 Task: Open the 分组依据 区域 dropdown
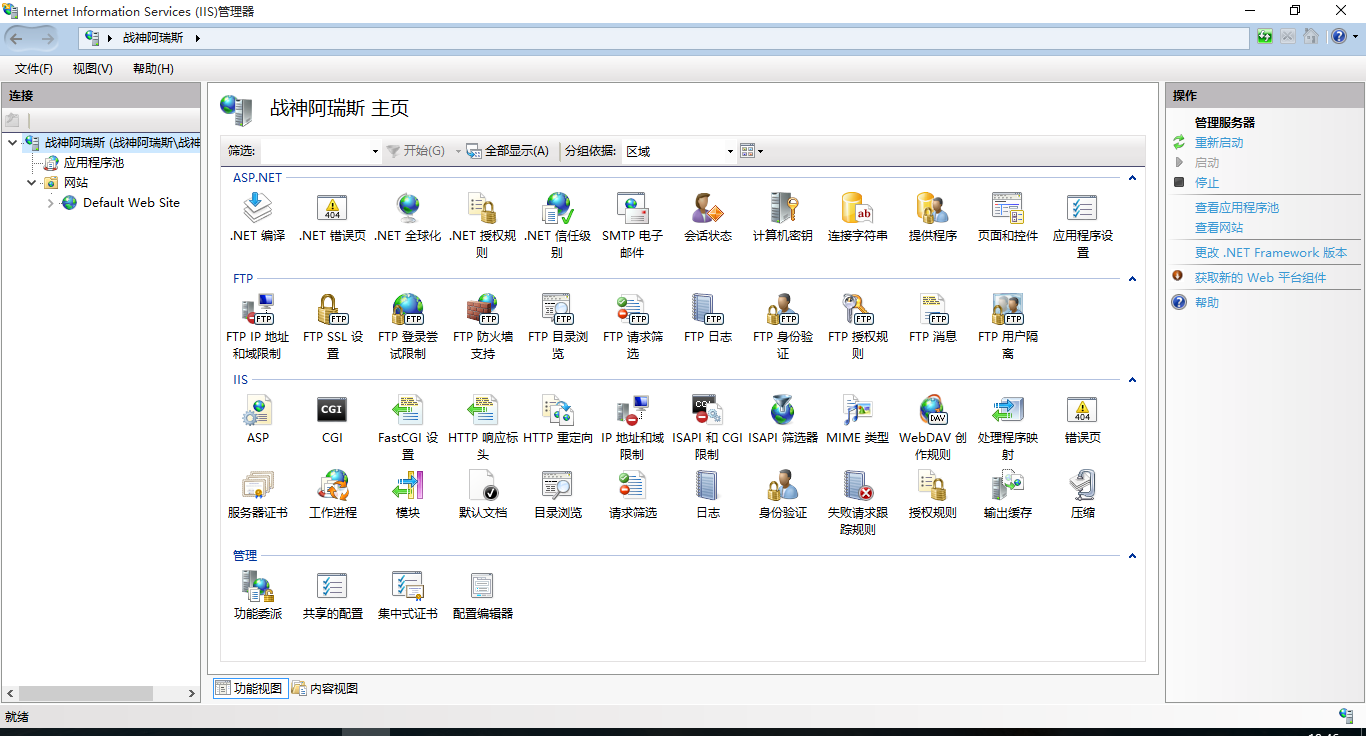pos(679,151)
